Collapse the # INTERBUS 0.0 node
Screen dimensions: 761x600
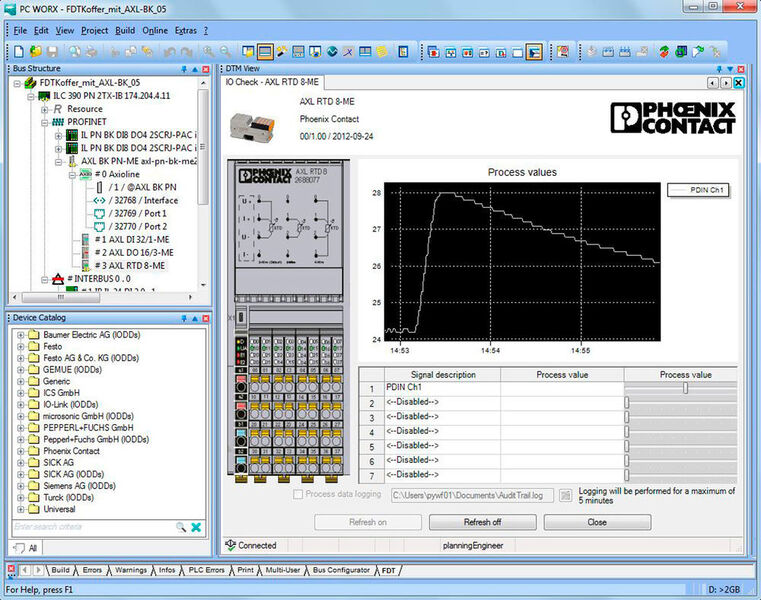45,280
